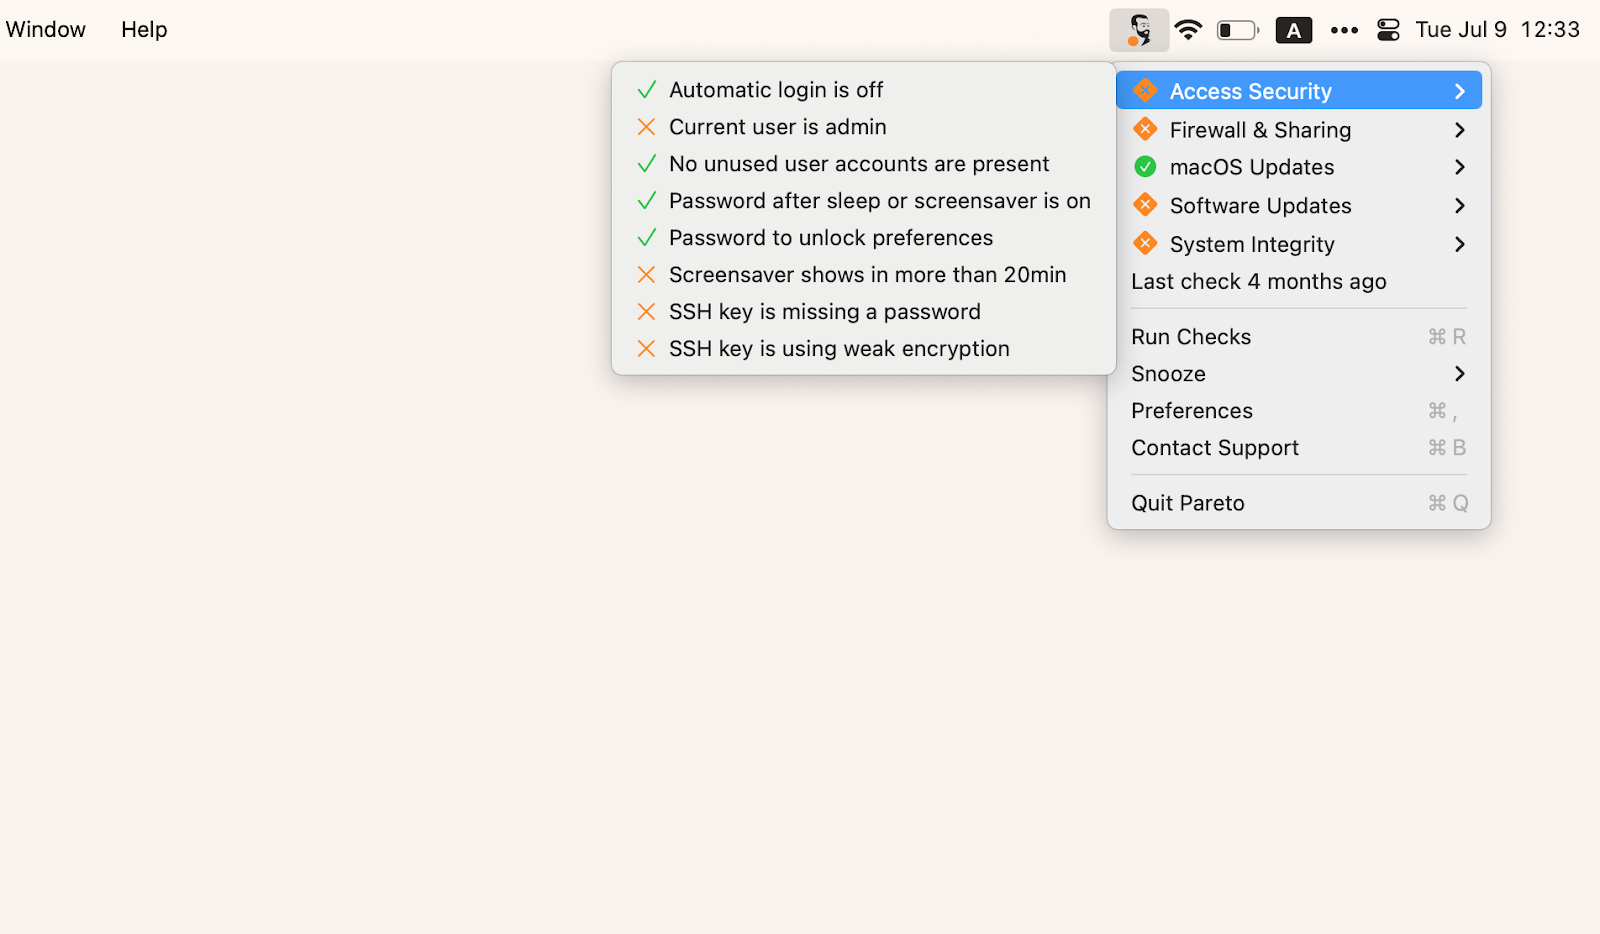Screen dimensions: 1600x934
Task: Open the Pareto menu bar icon
Action: tap(1139, 30)
